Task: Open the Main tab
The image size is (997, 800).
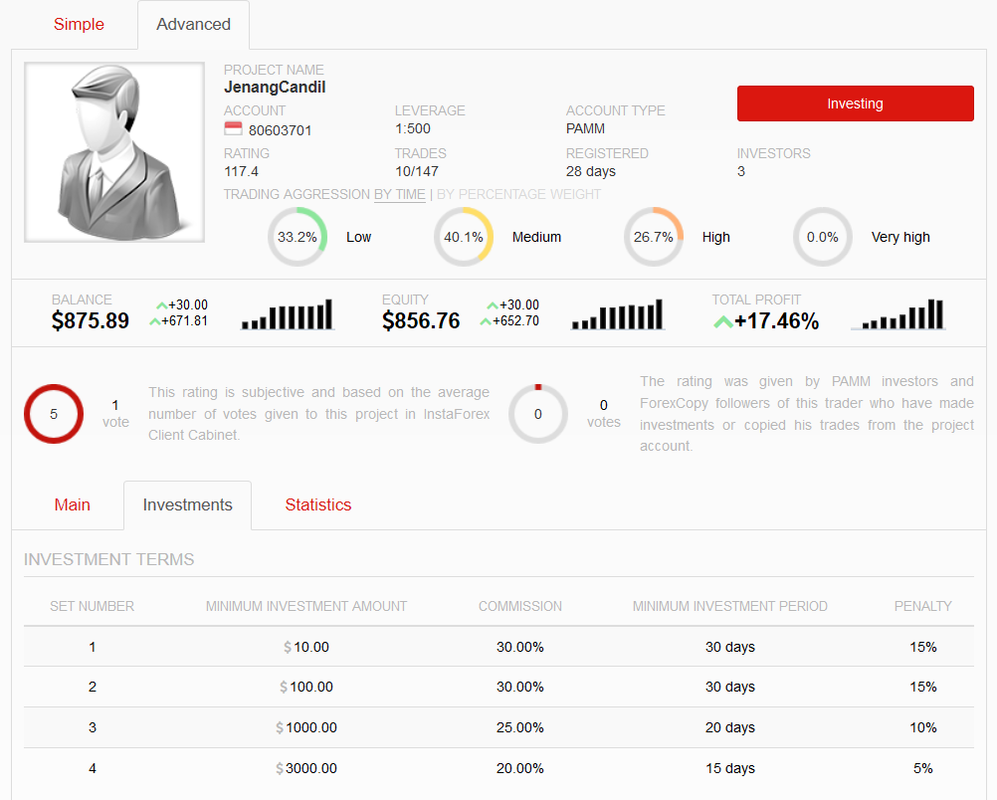Action: (x=72, y=505)
